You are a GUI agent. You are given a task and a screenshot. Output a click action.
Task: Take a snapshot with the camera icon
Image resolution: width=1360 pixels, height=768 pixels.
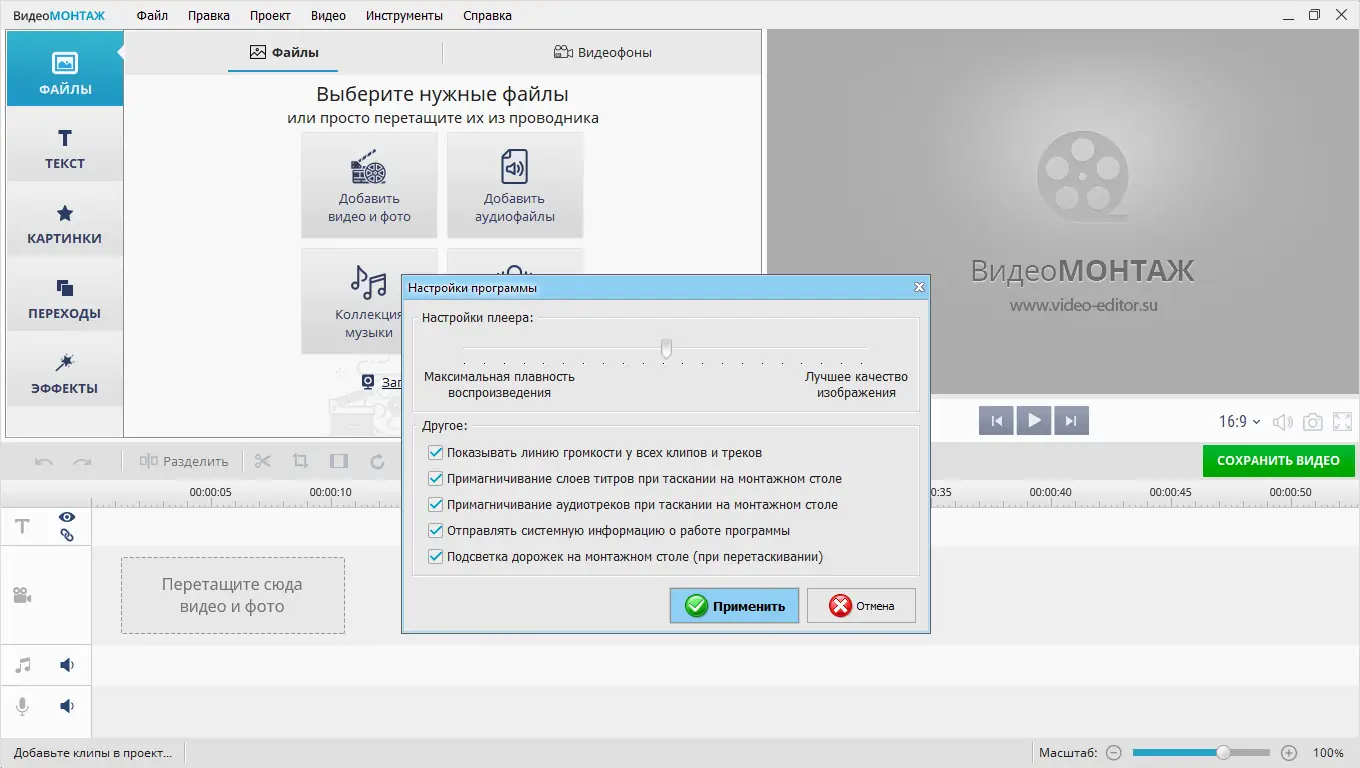click(x=1313, y=422)
